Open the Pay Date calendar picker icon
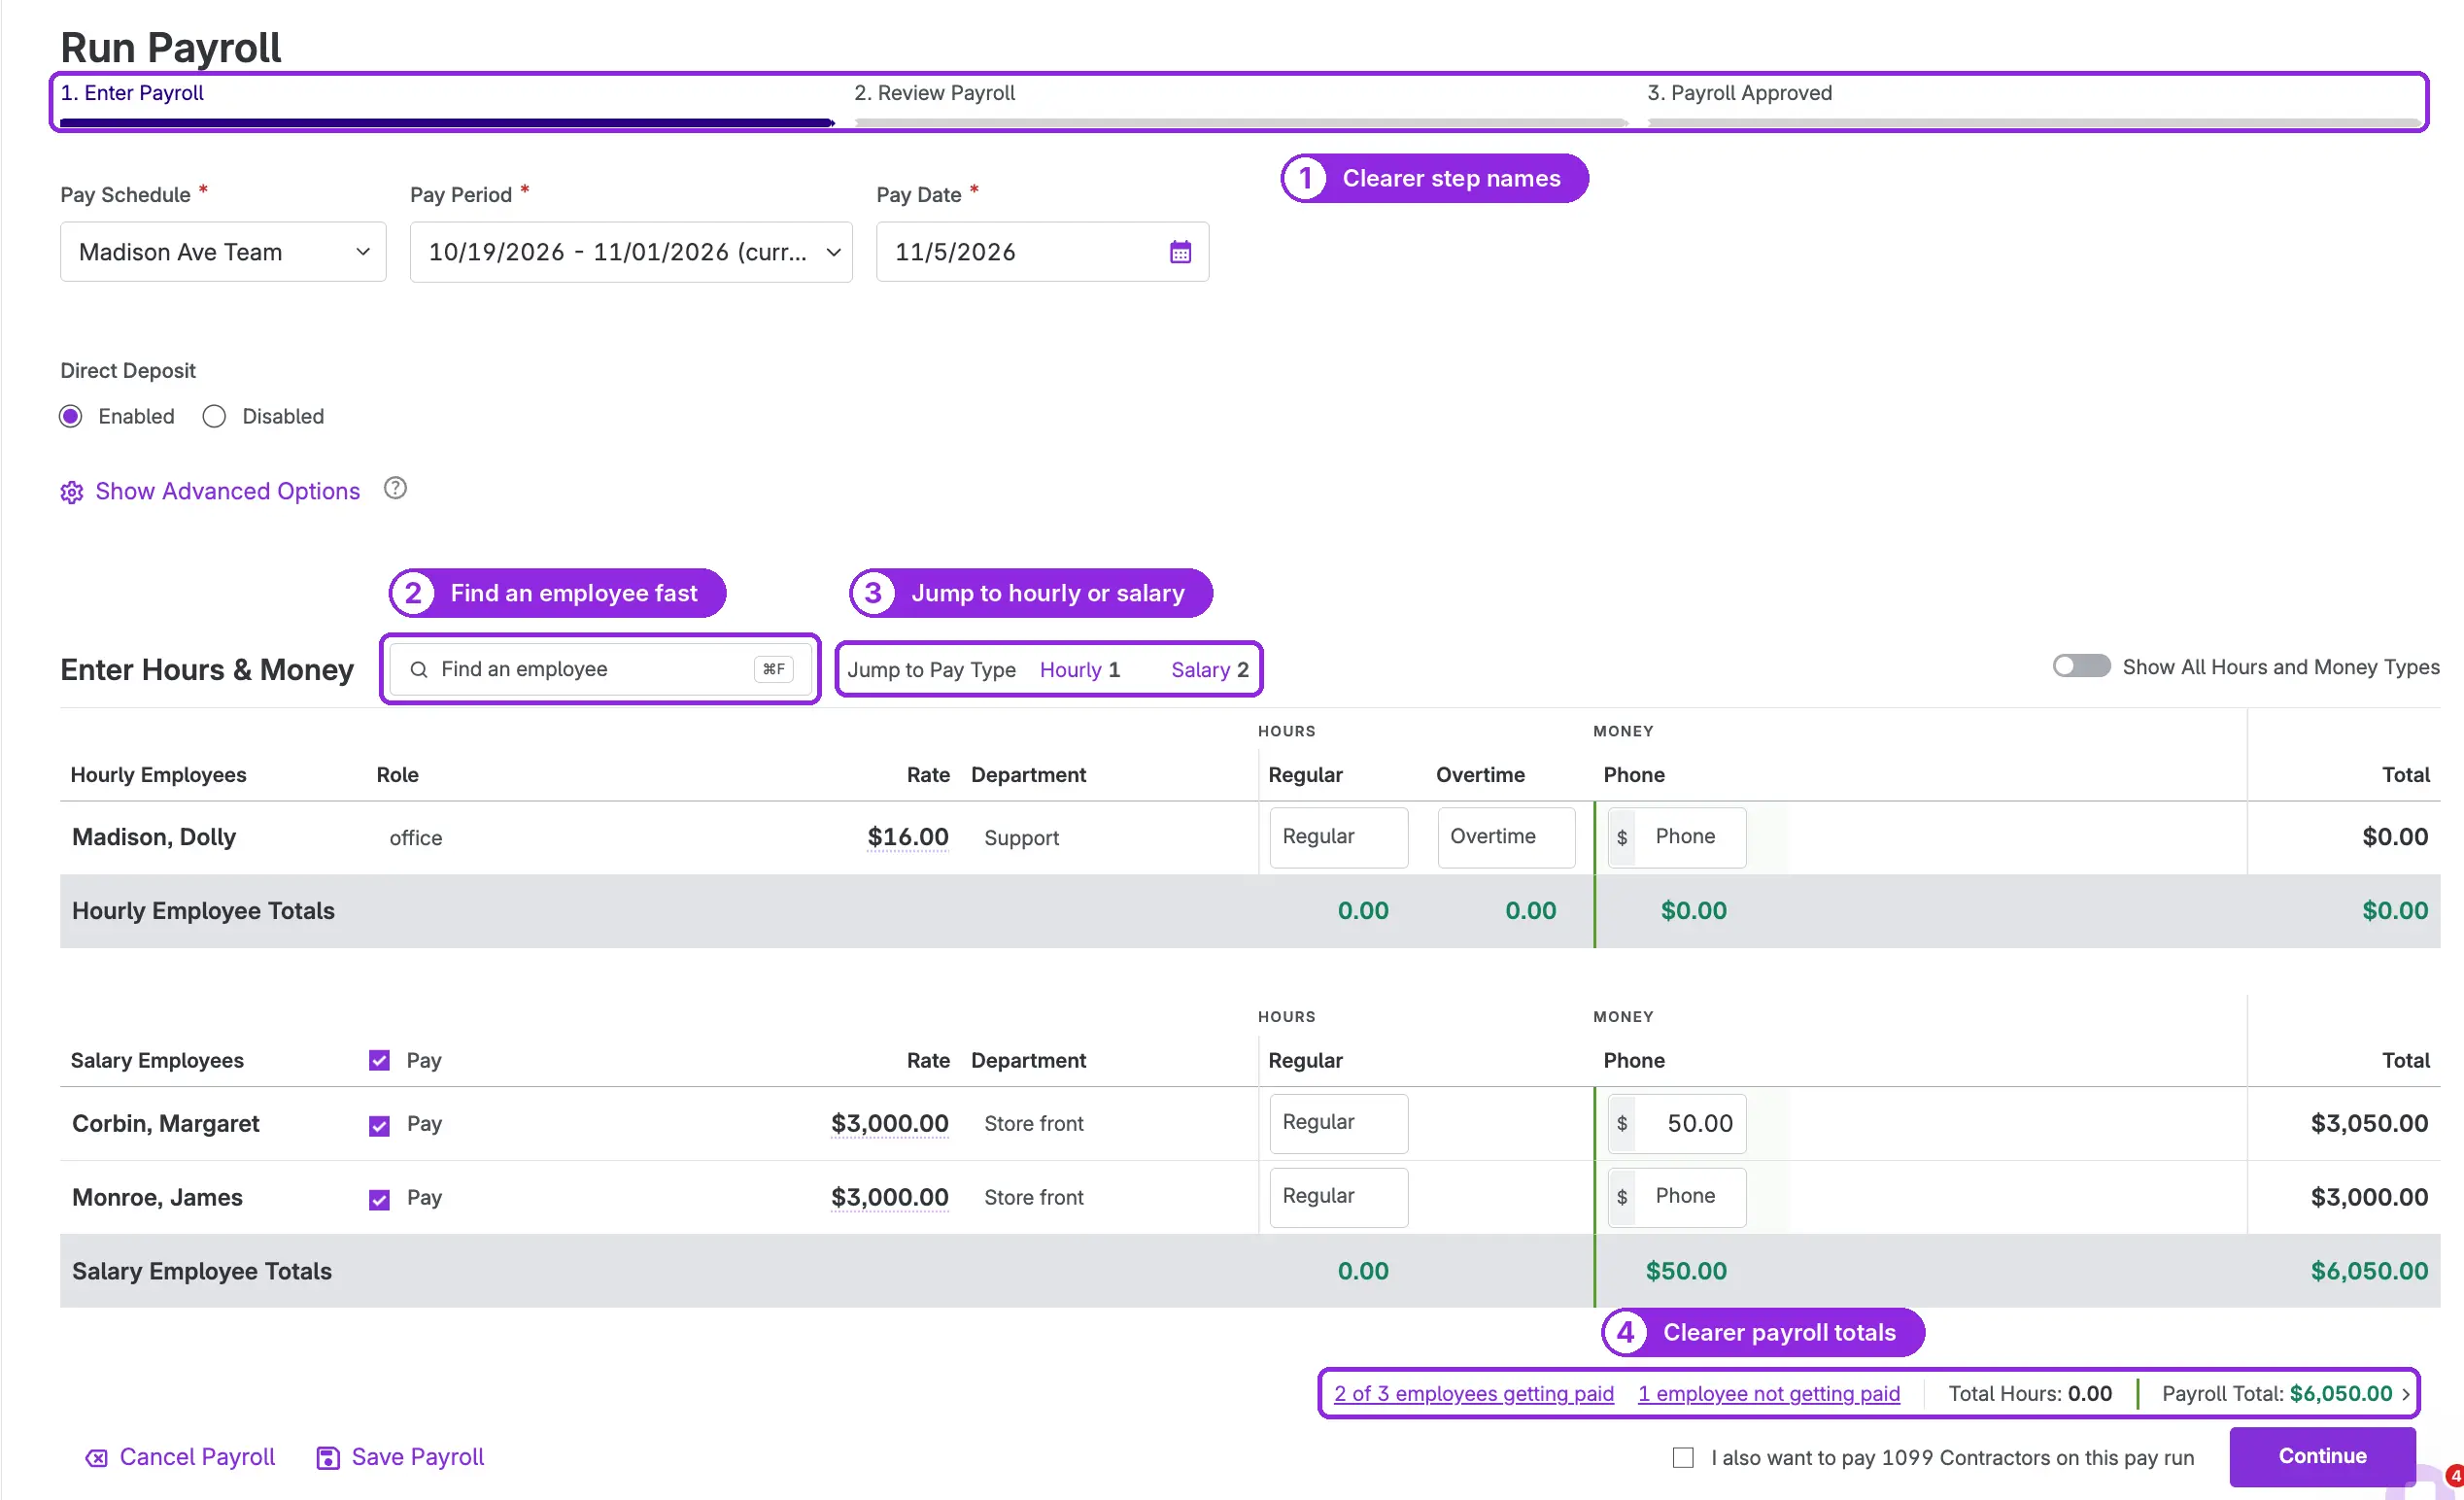This screenshot has height=1500, width=2464. [1180, 252]
